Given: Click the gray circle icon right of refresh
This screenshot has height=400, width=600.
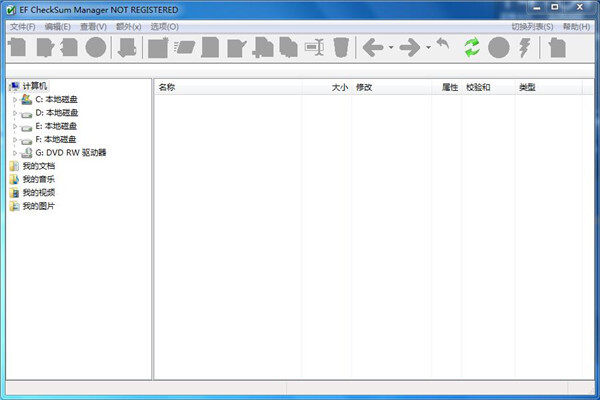Looking at the screenshot, I should (499, 47).
